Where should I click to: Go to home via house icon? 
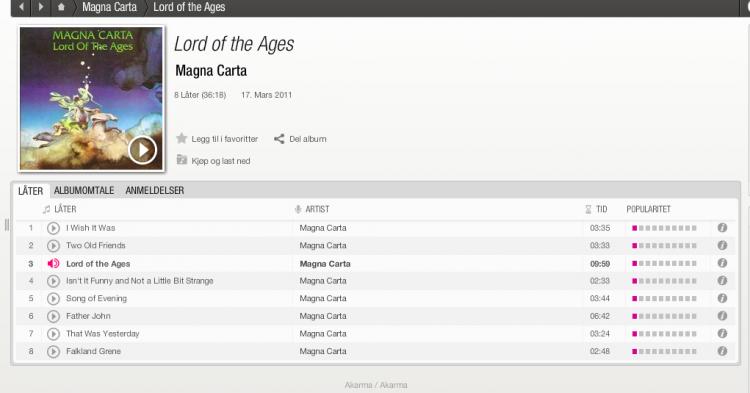[61, 7]
